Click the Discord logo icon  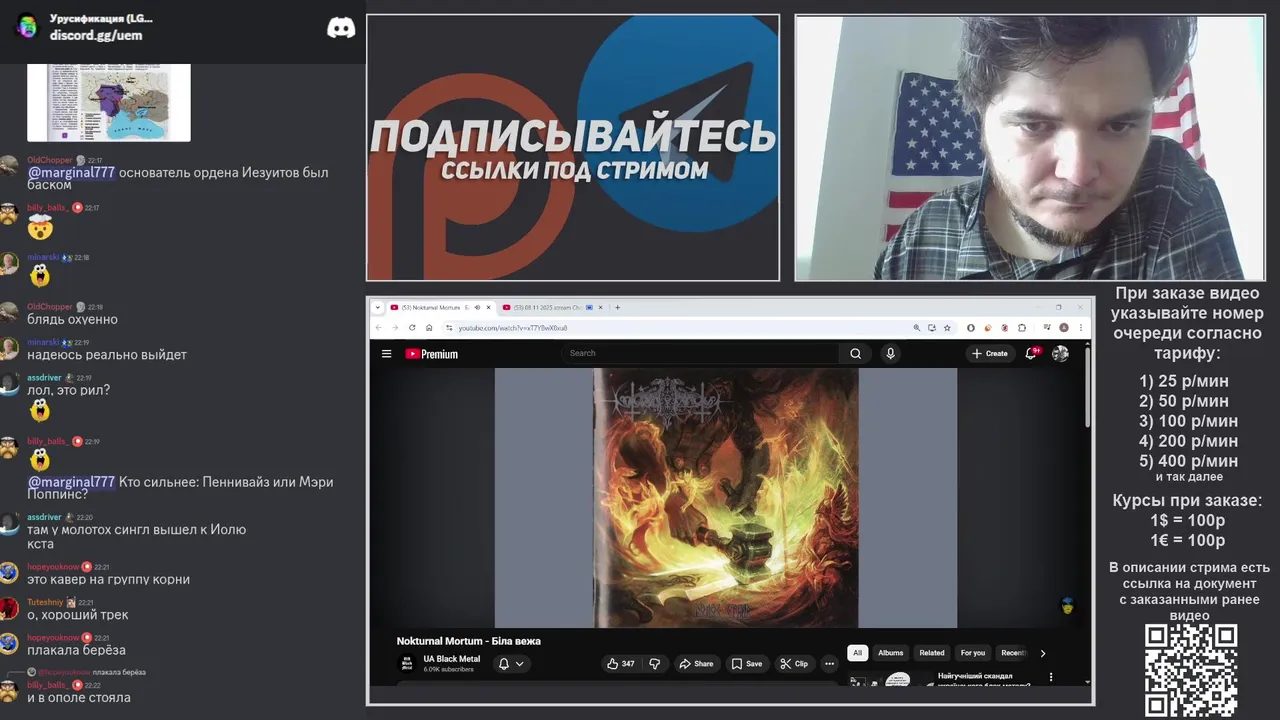tap(341, 28)
